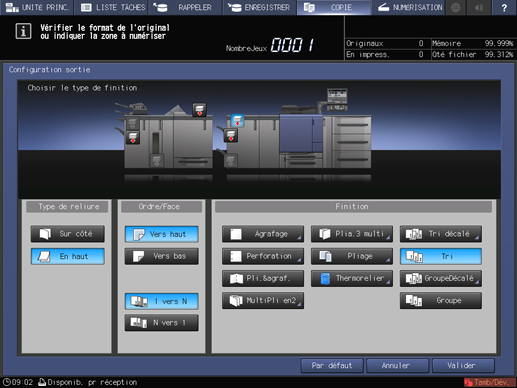Select 'En haut' binding type
Screen dimensions: 517x388
pos(68,256)
